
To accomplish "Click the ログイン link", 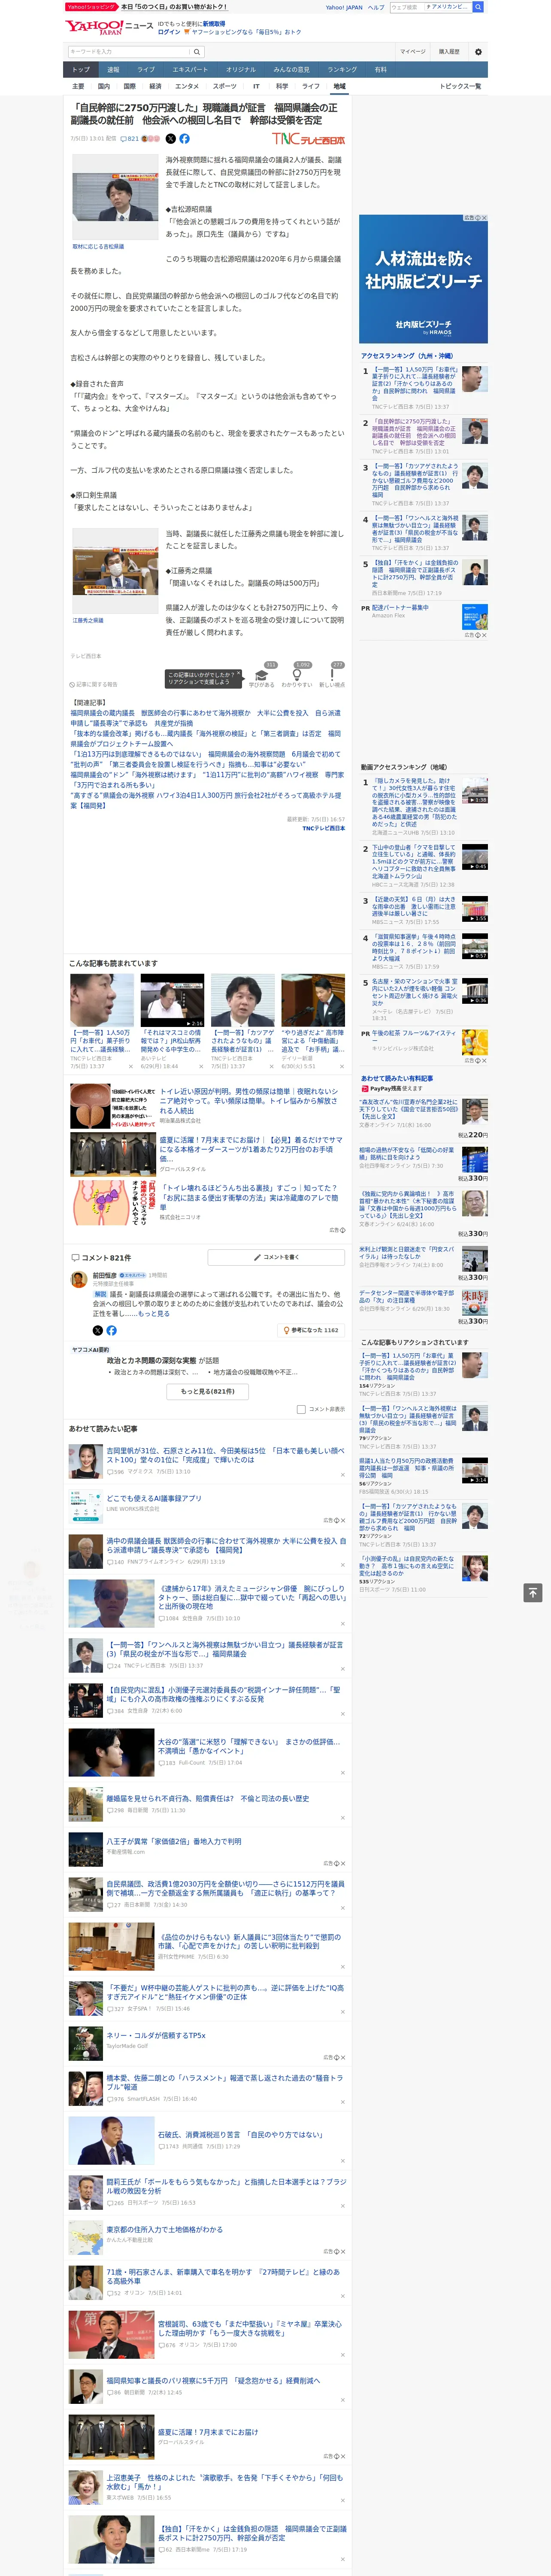I will point(169,32).
